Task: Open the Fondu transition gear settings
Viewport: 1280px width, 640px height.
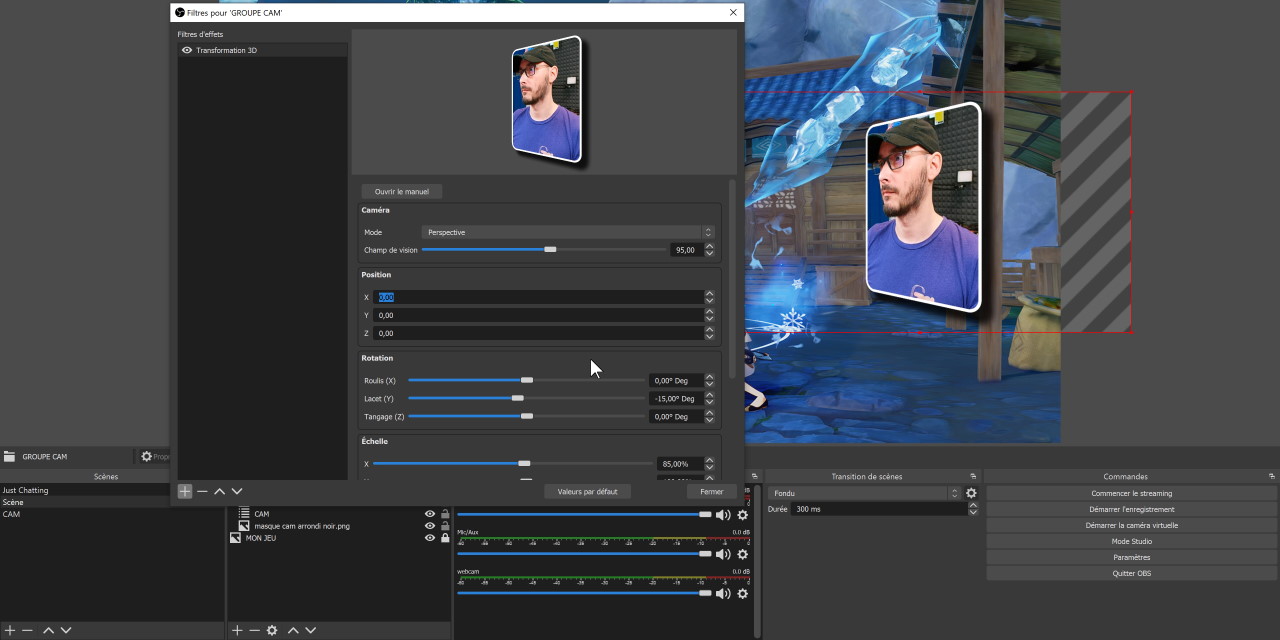Action: (x=969, y=492)
